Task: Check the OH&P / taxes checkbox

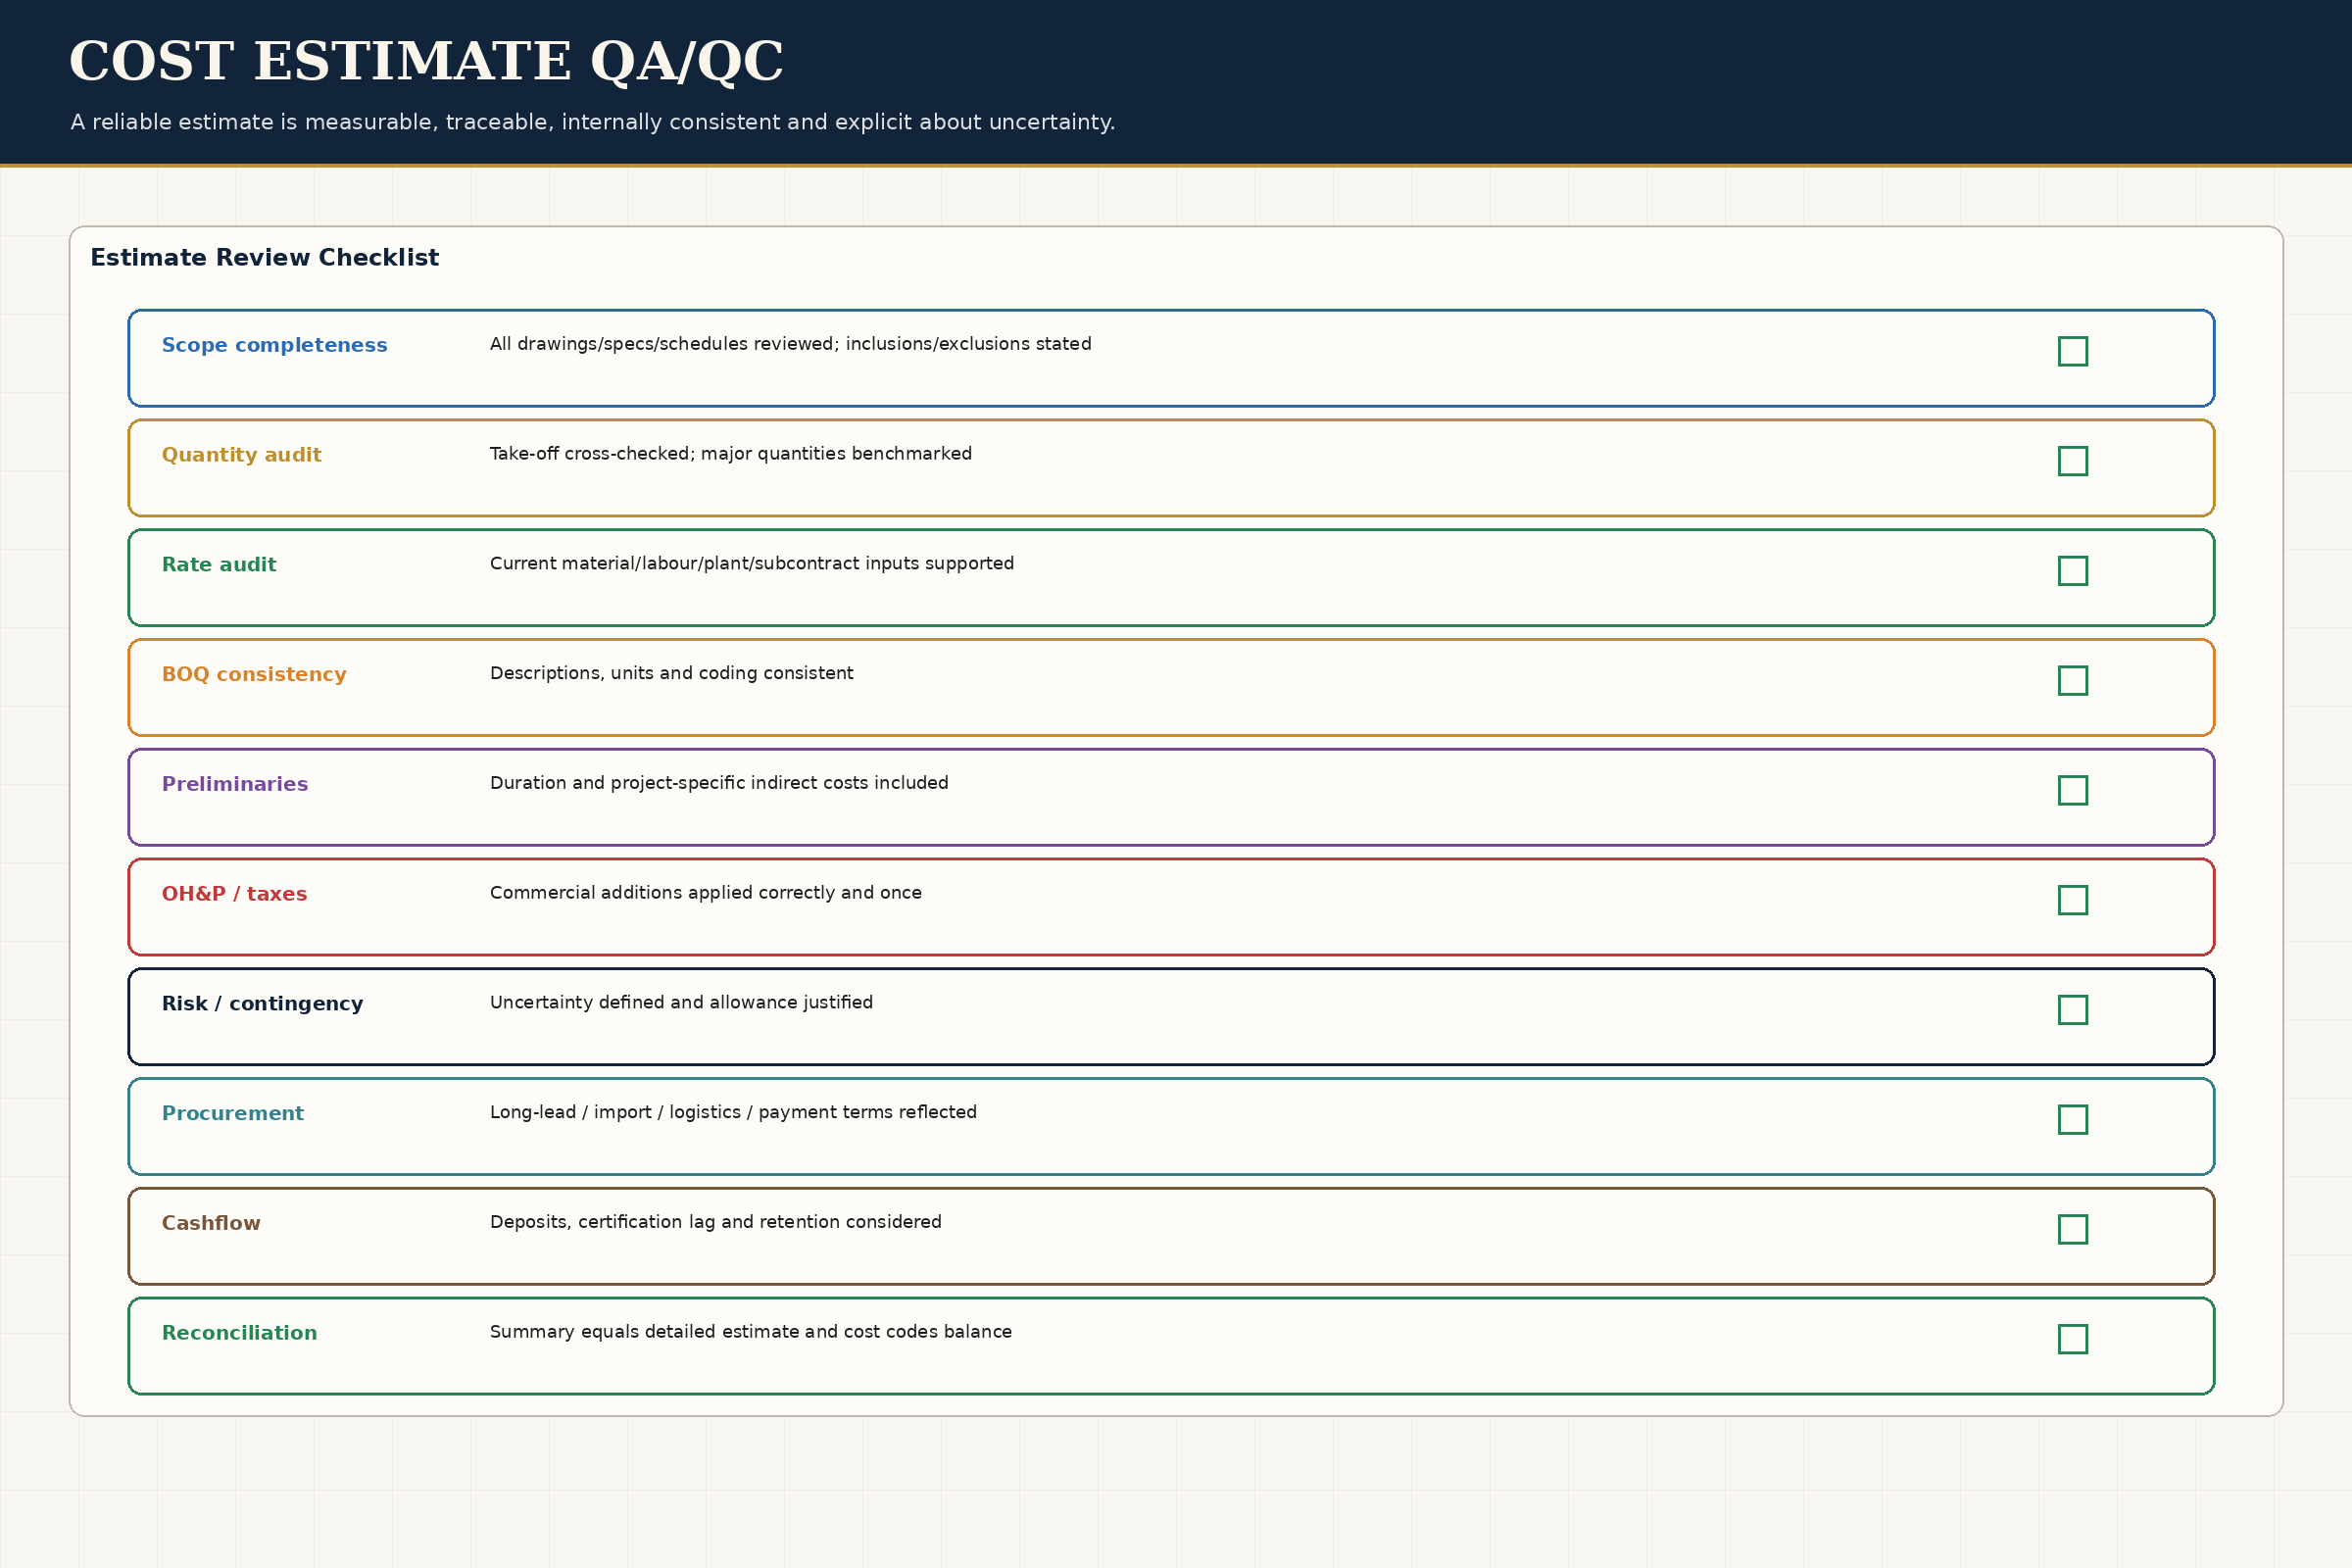Action: click(x=2073, y=900)
